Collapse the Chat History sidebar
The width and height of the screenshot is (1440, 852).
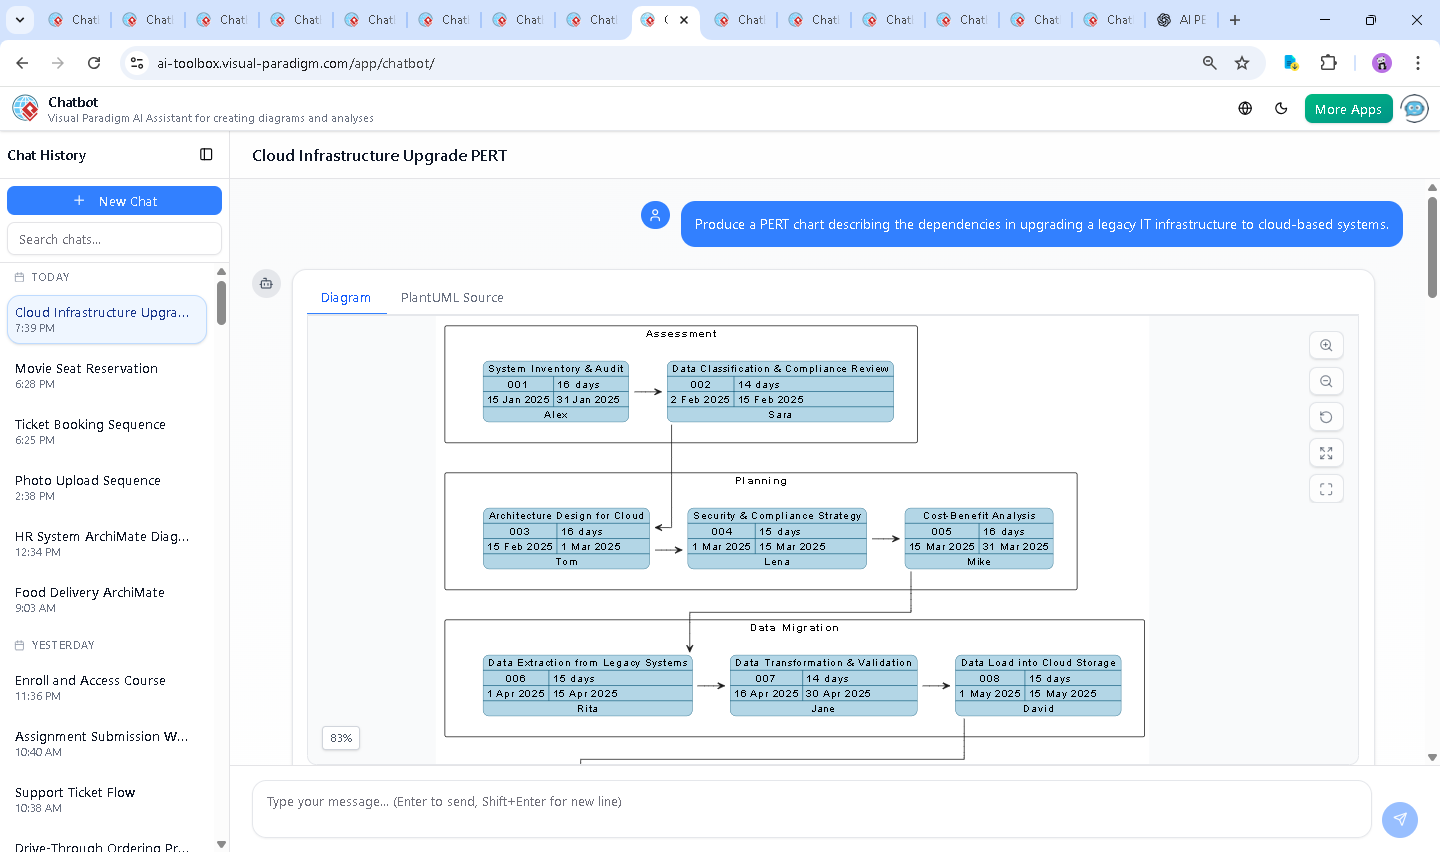206,155
